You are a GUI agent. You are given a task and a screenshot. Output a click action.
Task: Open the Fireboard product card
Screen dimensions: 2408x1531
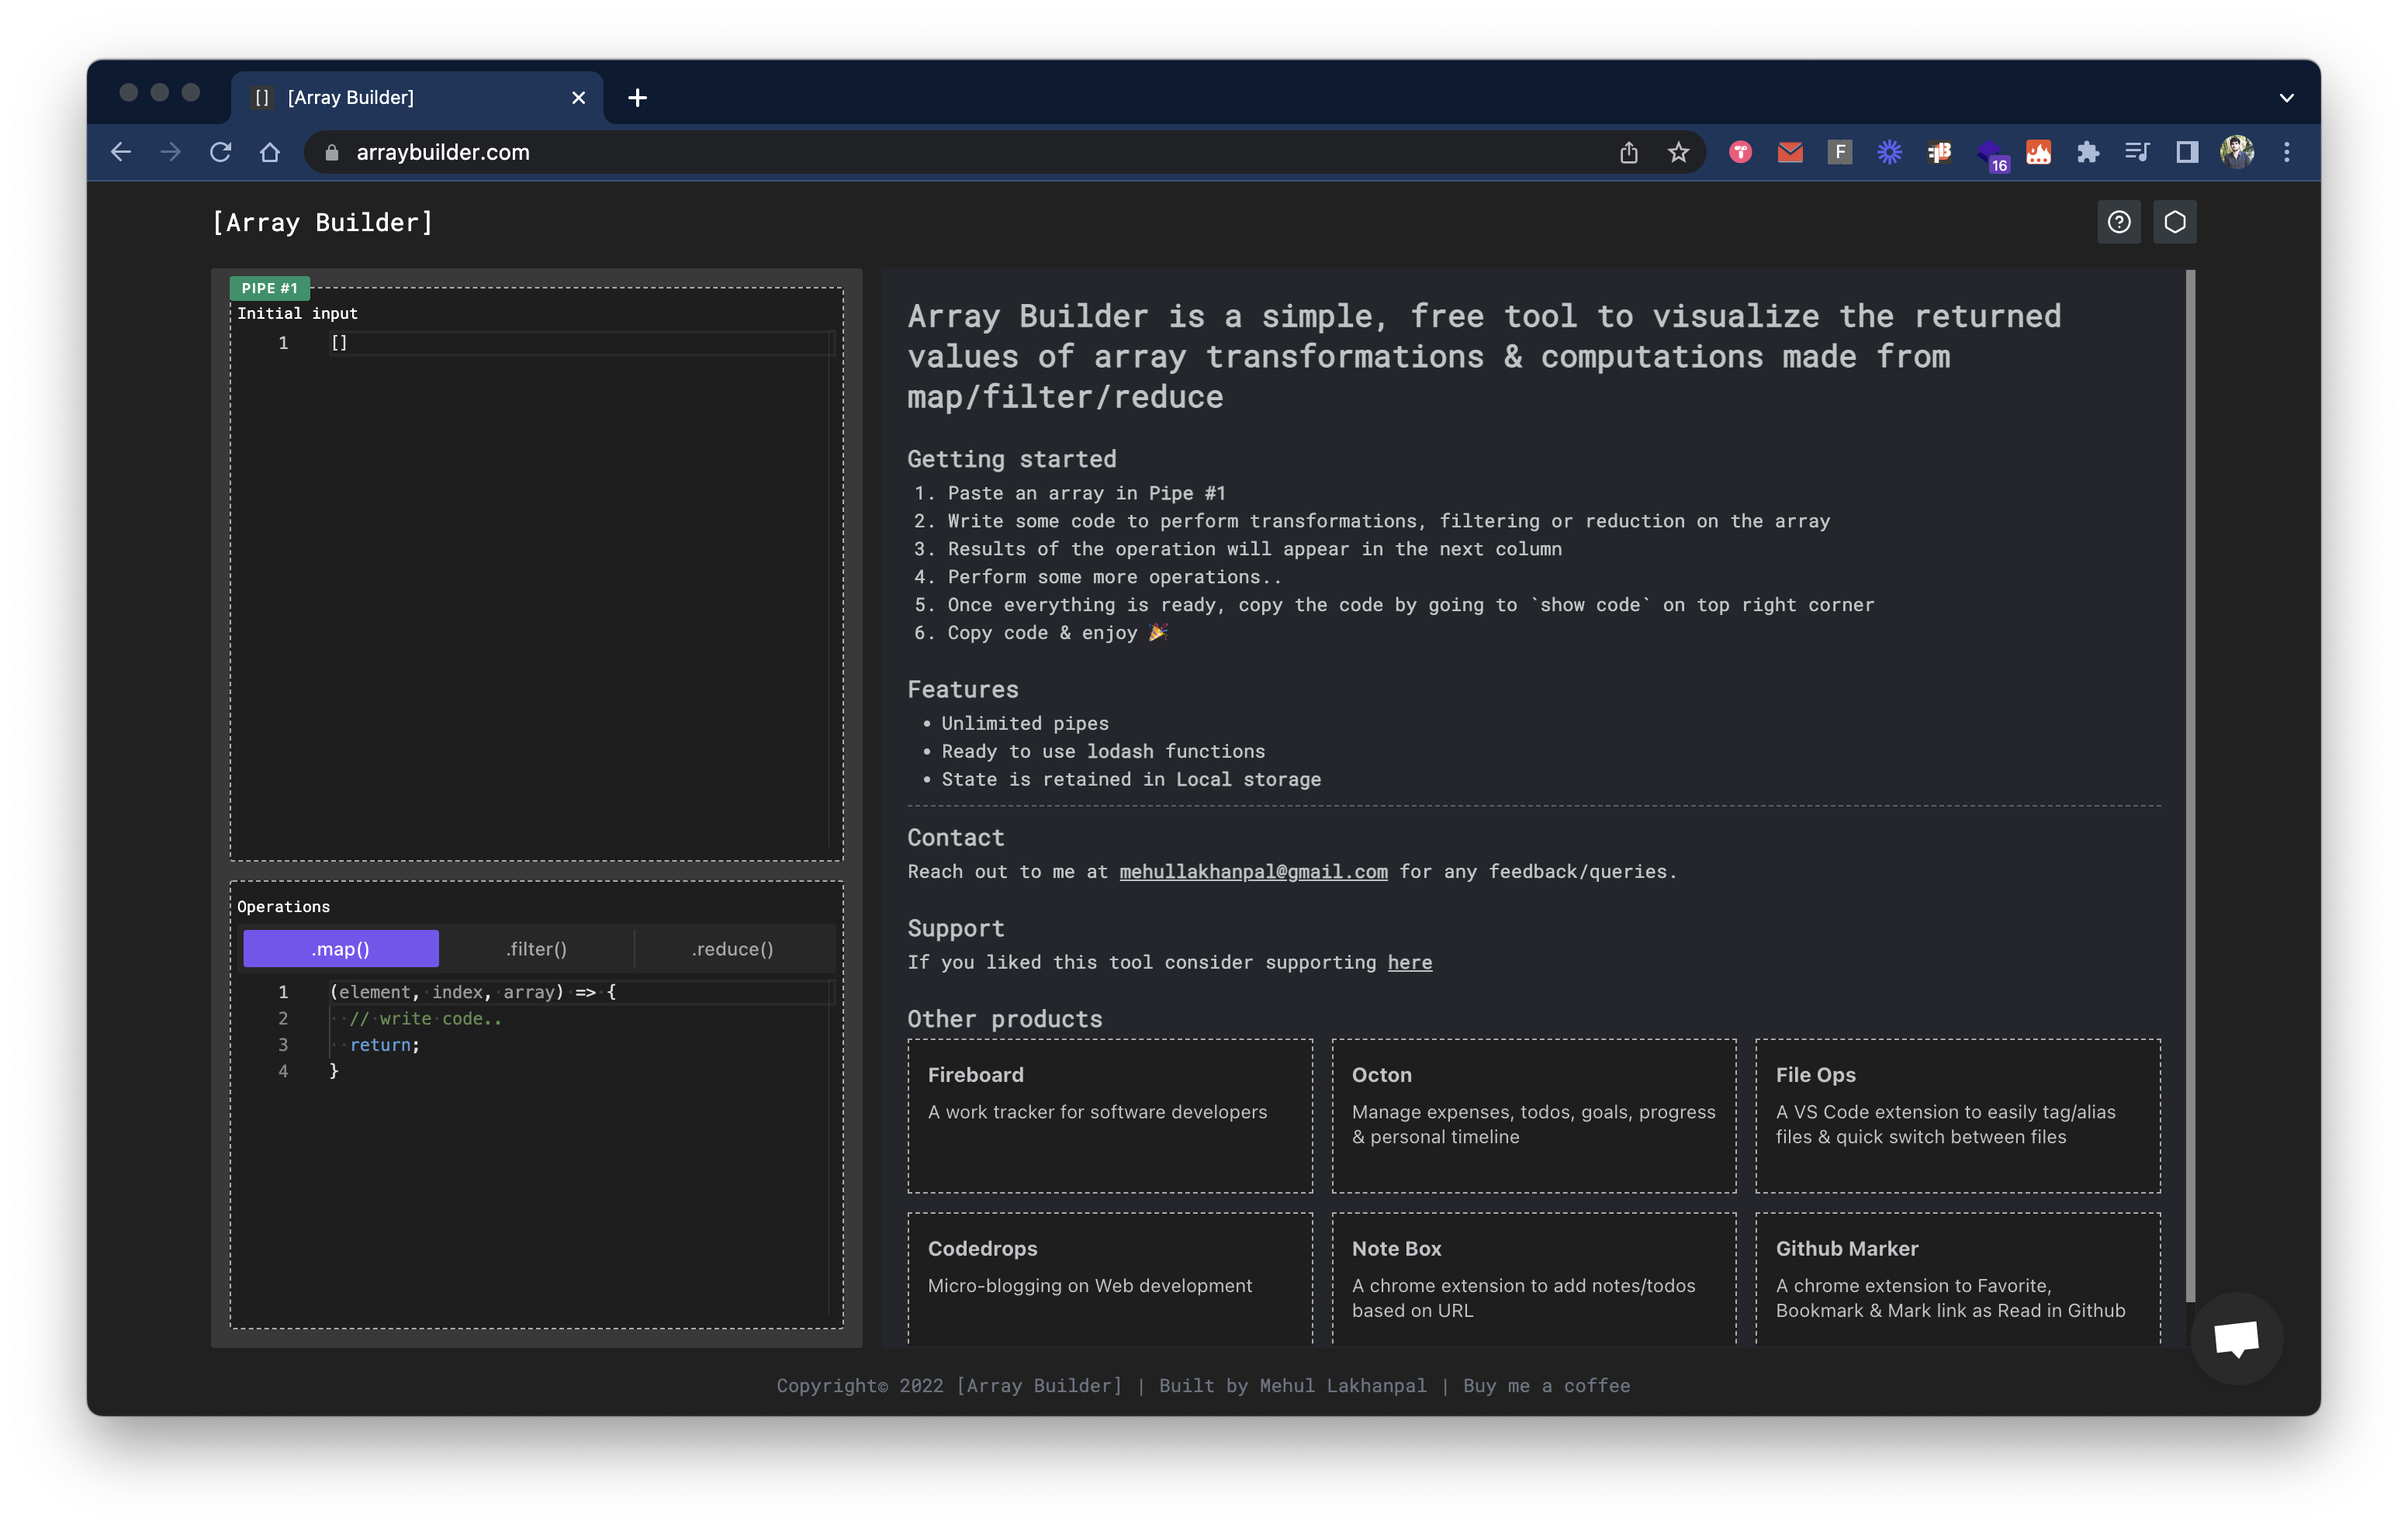(1110, 1115)
